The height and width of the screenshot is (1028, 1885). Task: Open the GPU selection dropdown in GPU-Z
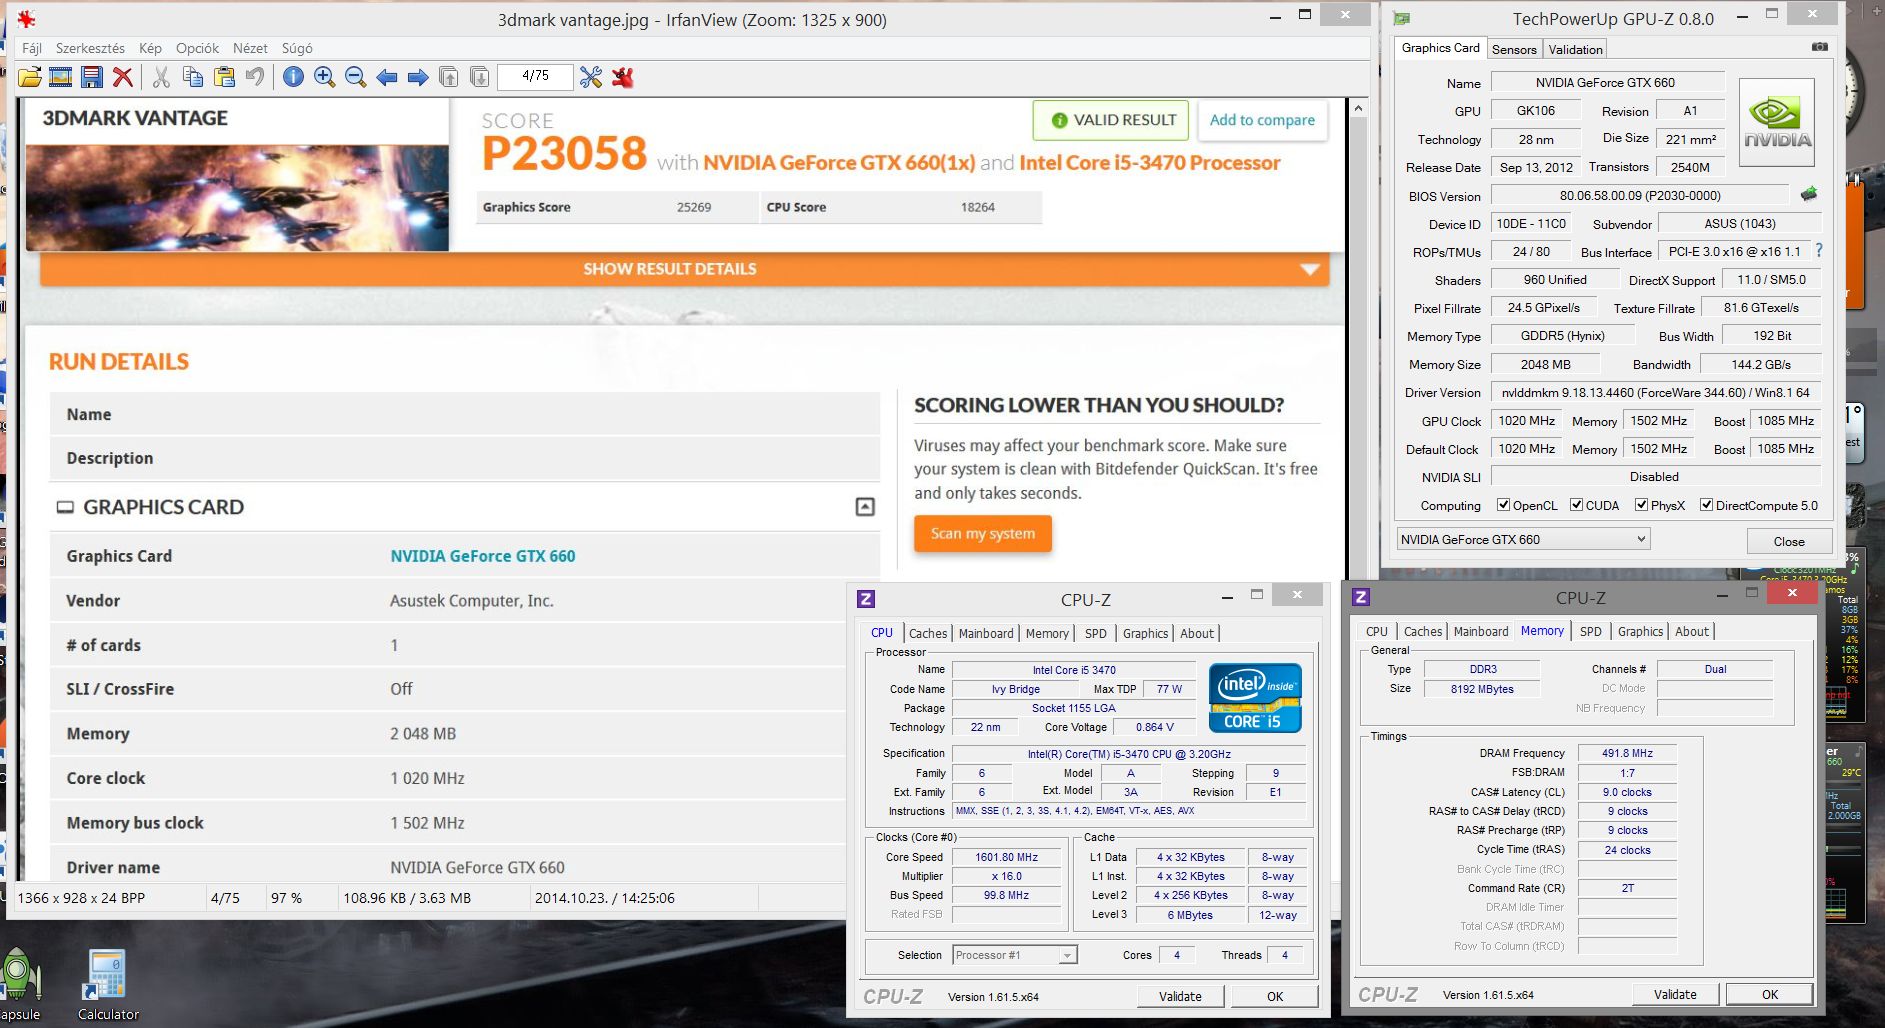pos(1523,540)
